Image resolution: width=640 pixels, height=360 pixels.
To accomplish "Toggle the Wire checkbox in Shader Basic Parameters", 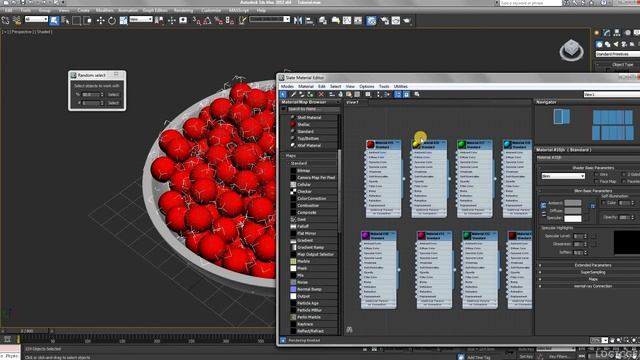I will click(597, 175).
